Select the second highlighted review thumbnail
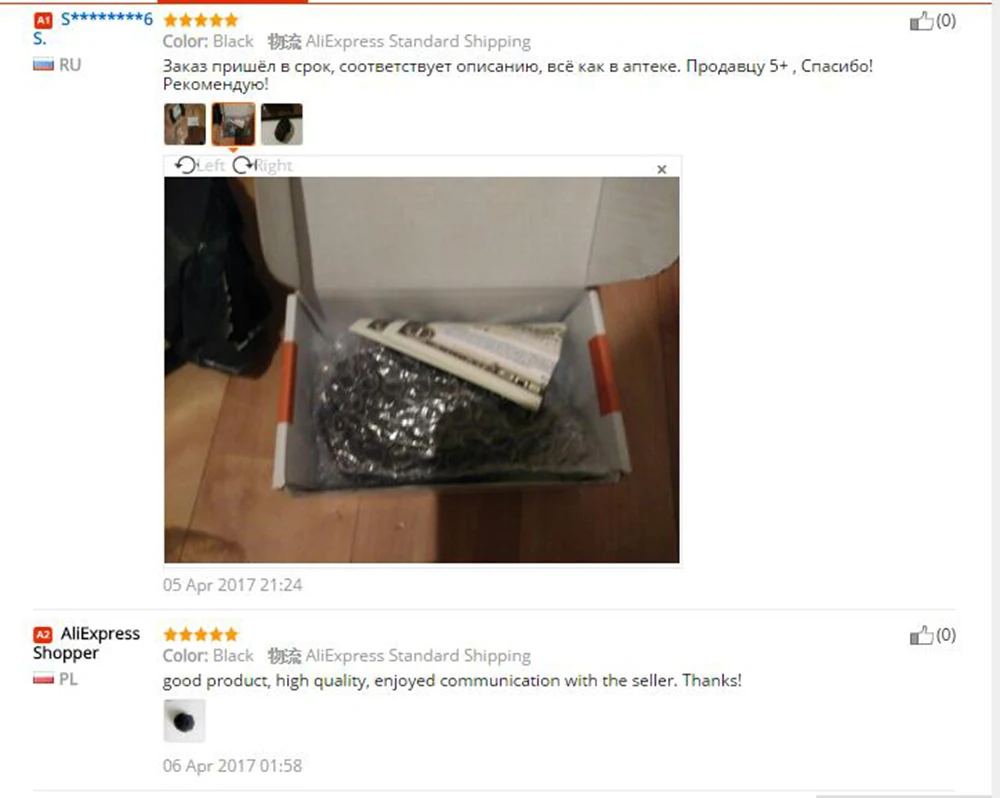This screenshot has width=1000, height=798. [x=233, y=124]
